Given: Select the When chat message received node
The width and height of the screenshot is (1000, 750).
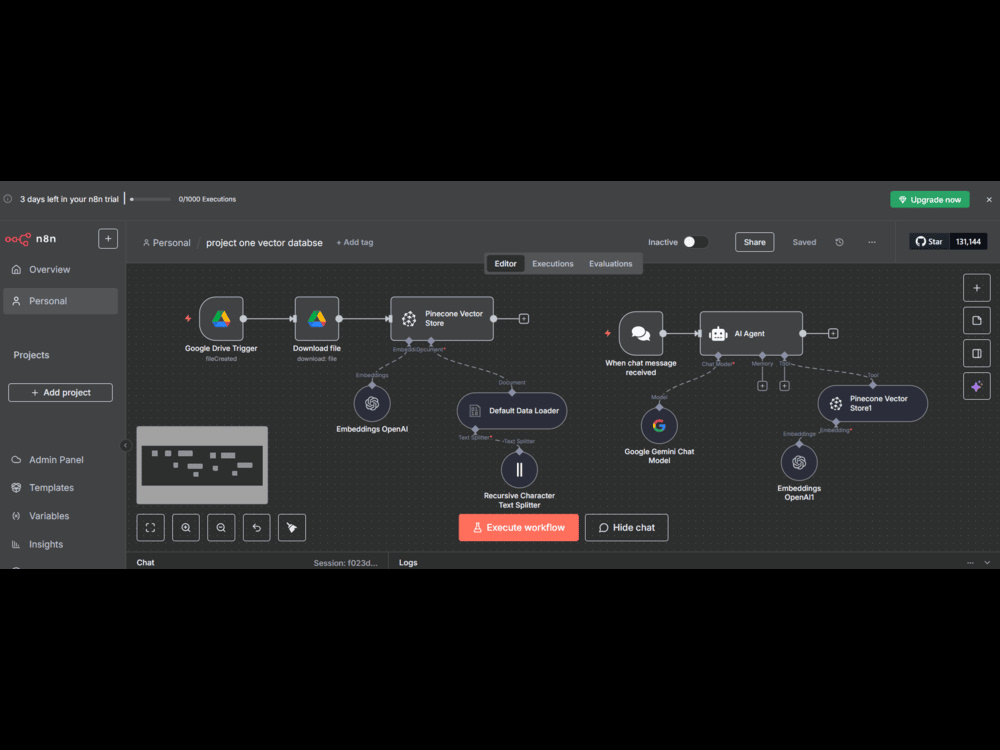Looking at the screenshot, I should point(641,334).
